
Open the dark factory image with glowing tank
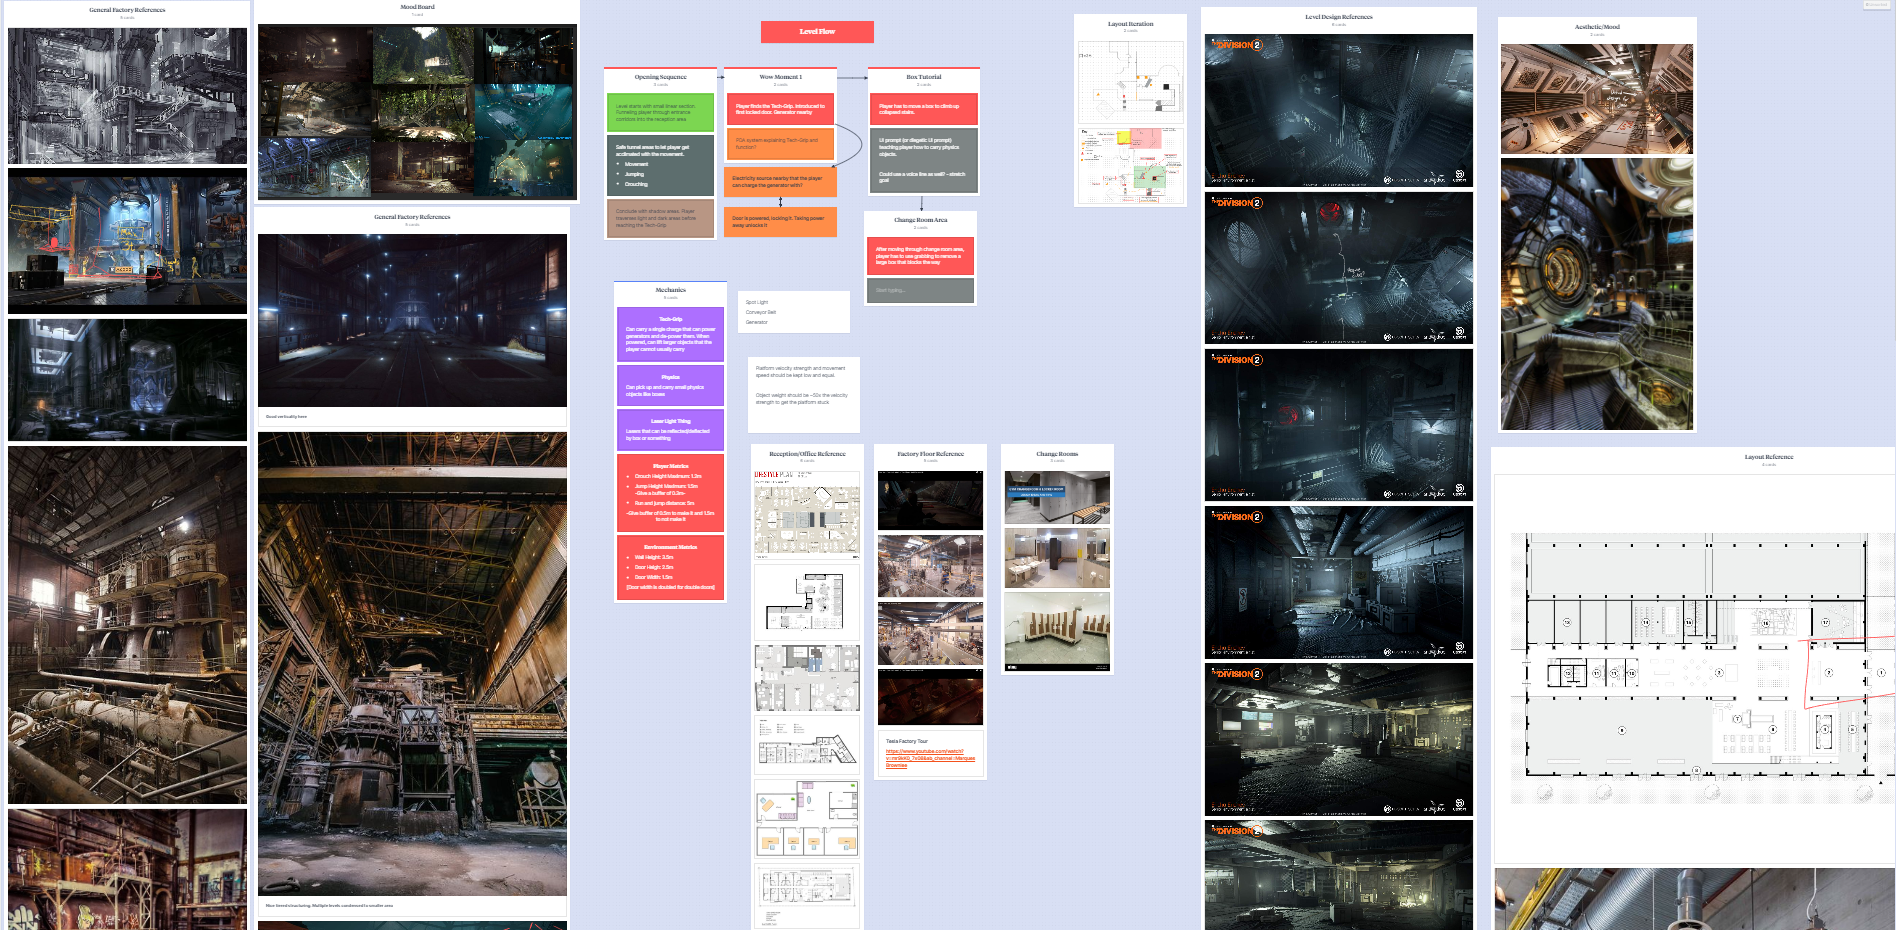point(127,380)
